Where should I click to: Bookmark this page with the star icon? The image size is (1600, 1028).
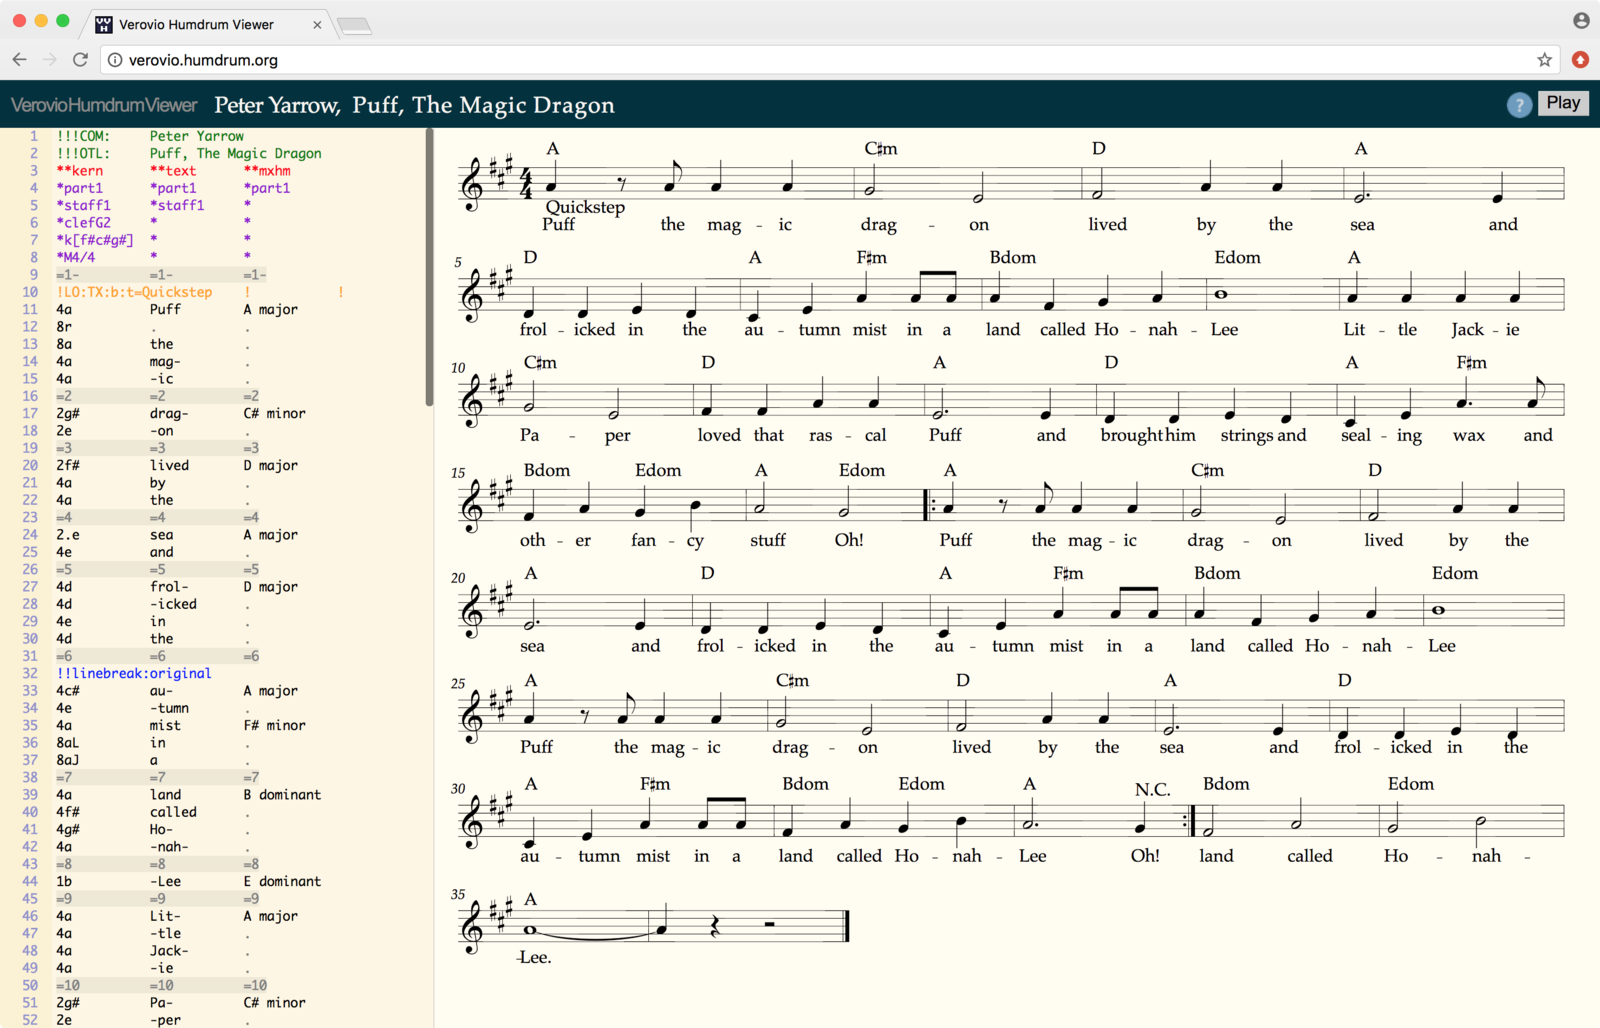[1544, 60]
